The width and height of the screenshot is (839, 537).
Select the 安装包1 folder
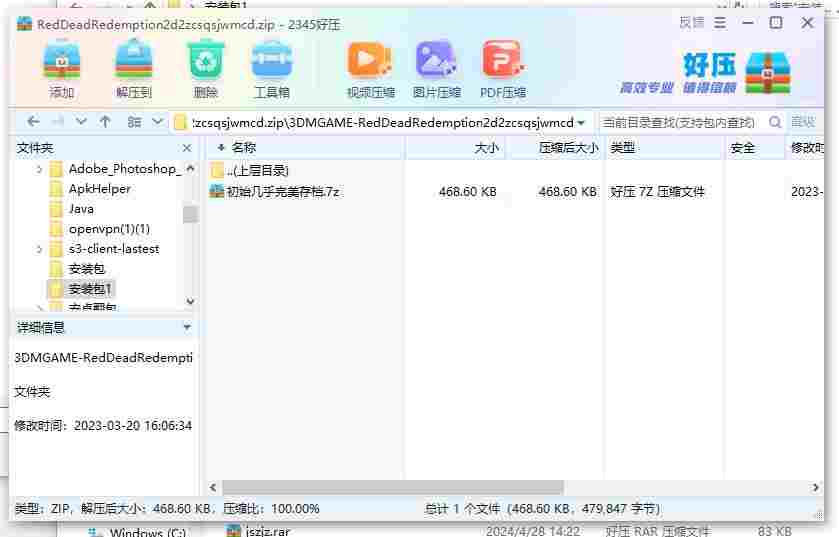80,289
